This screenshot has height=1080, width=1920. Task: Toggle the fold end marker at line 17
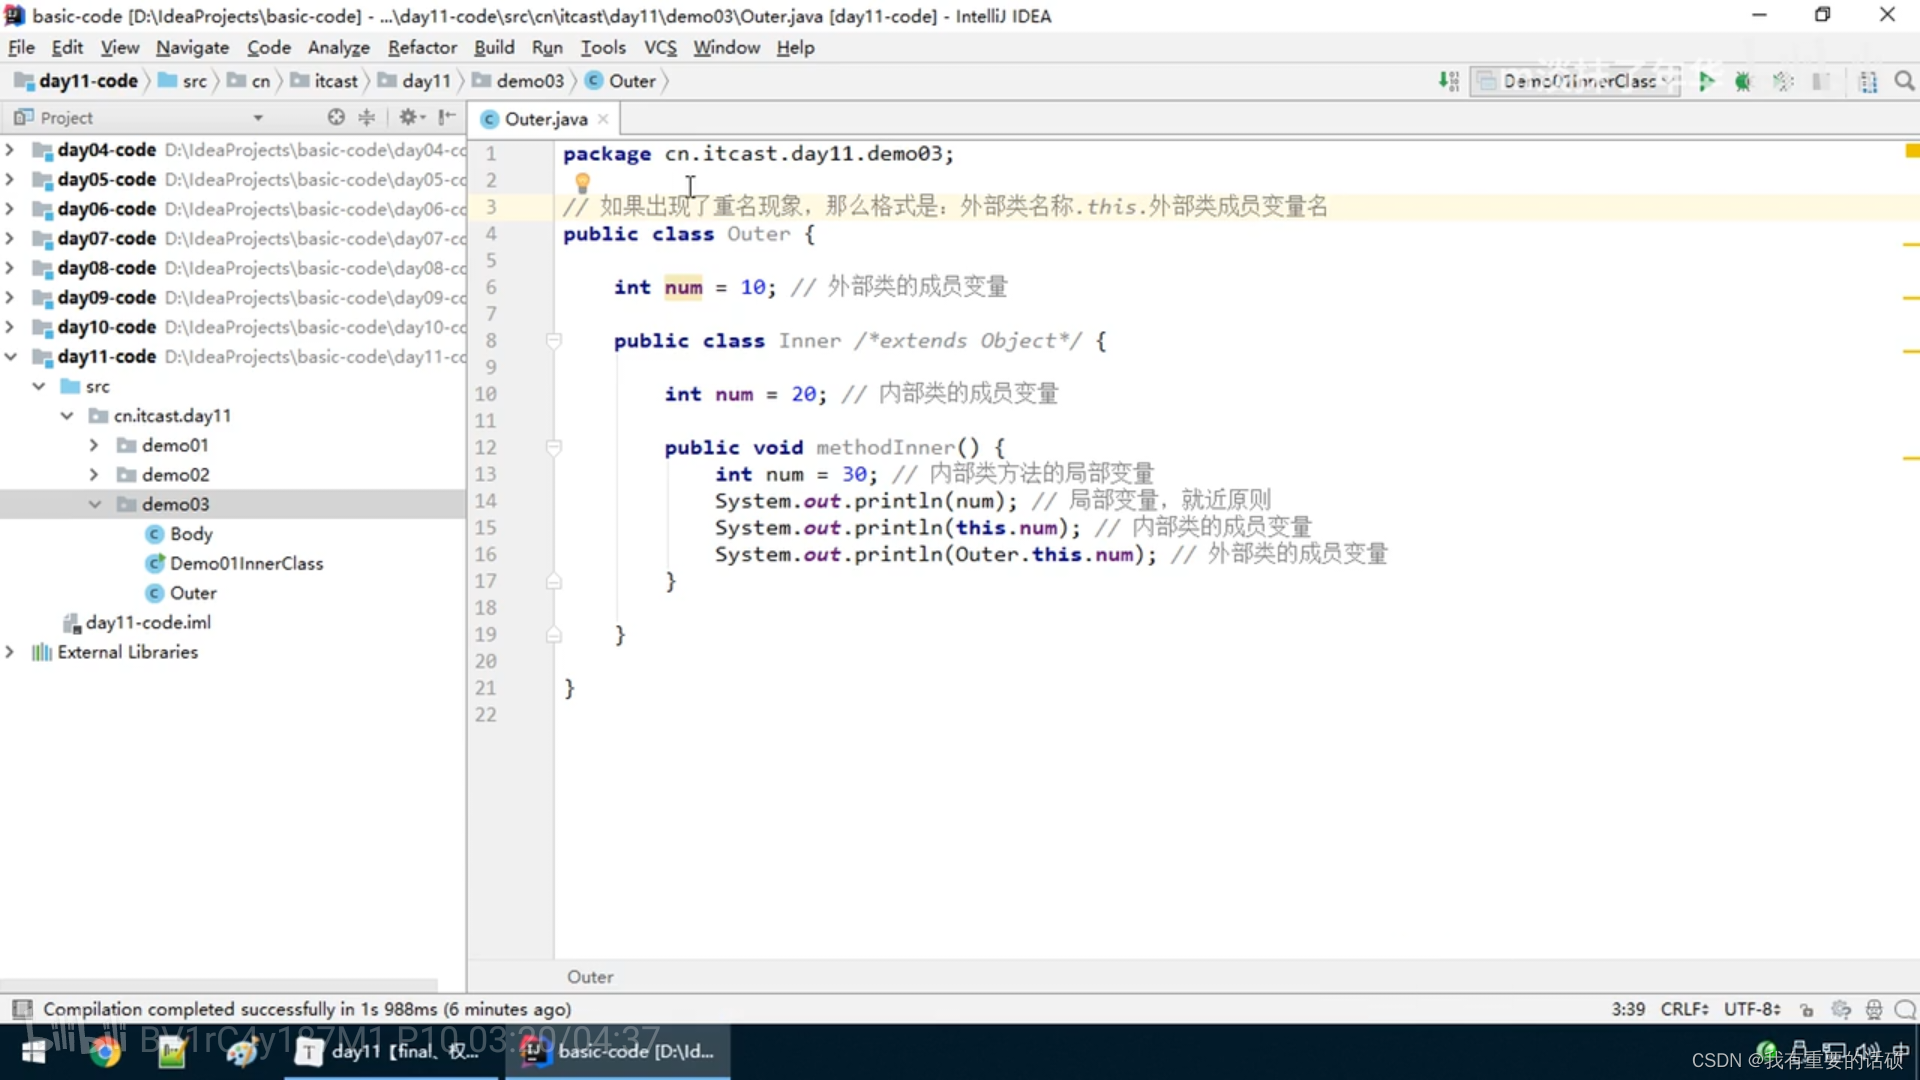(553, 581)
